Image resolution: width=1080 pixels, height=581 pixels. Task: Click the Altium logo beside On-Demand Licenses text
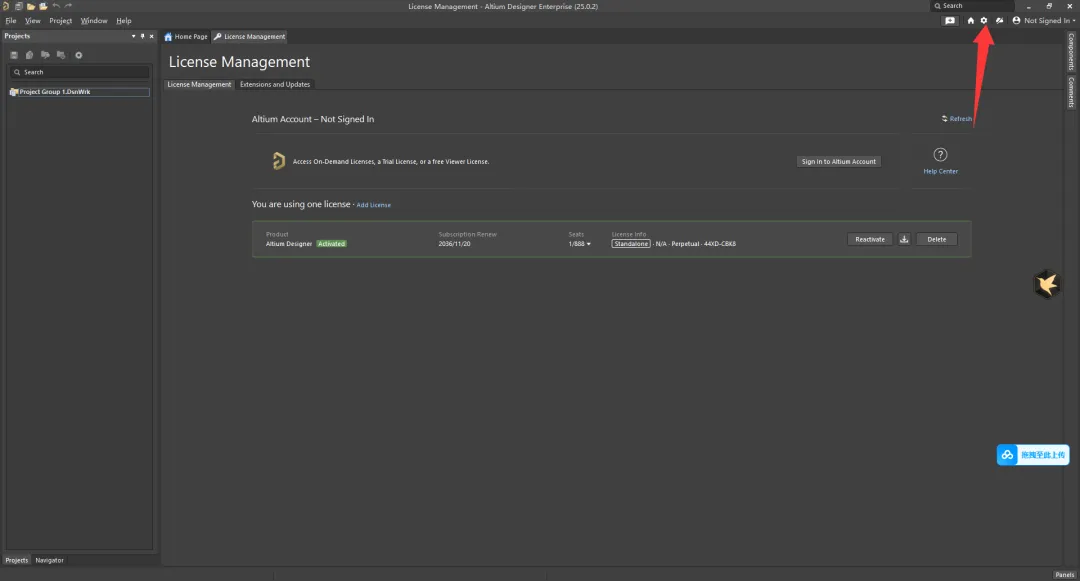[278, 161]
